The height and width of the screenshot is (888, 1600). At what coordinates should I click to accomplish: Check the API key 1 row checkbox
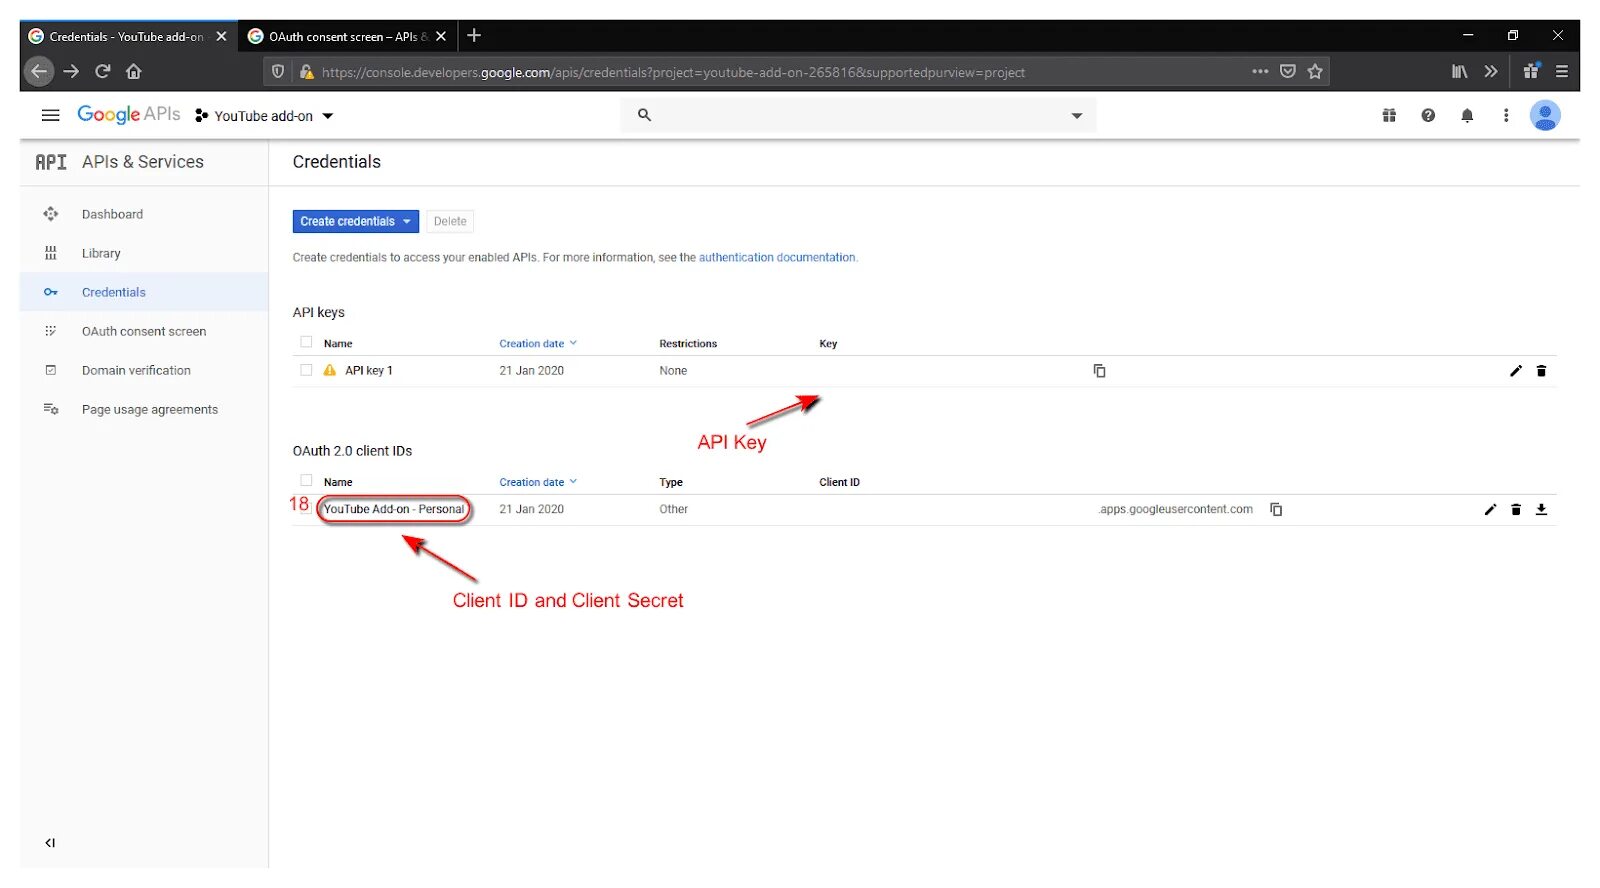pos(306,370)
